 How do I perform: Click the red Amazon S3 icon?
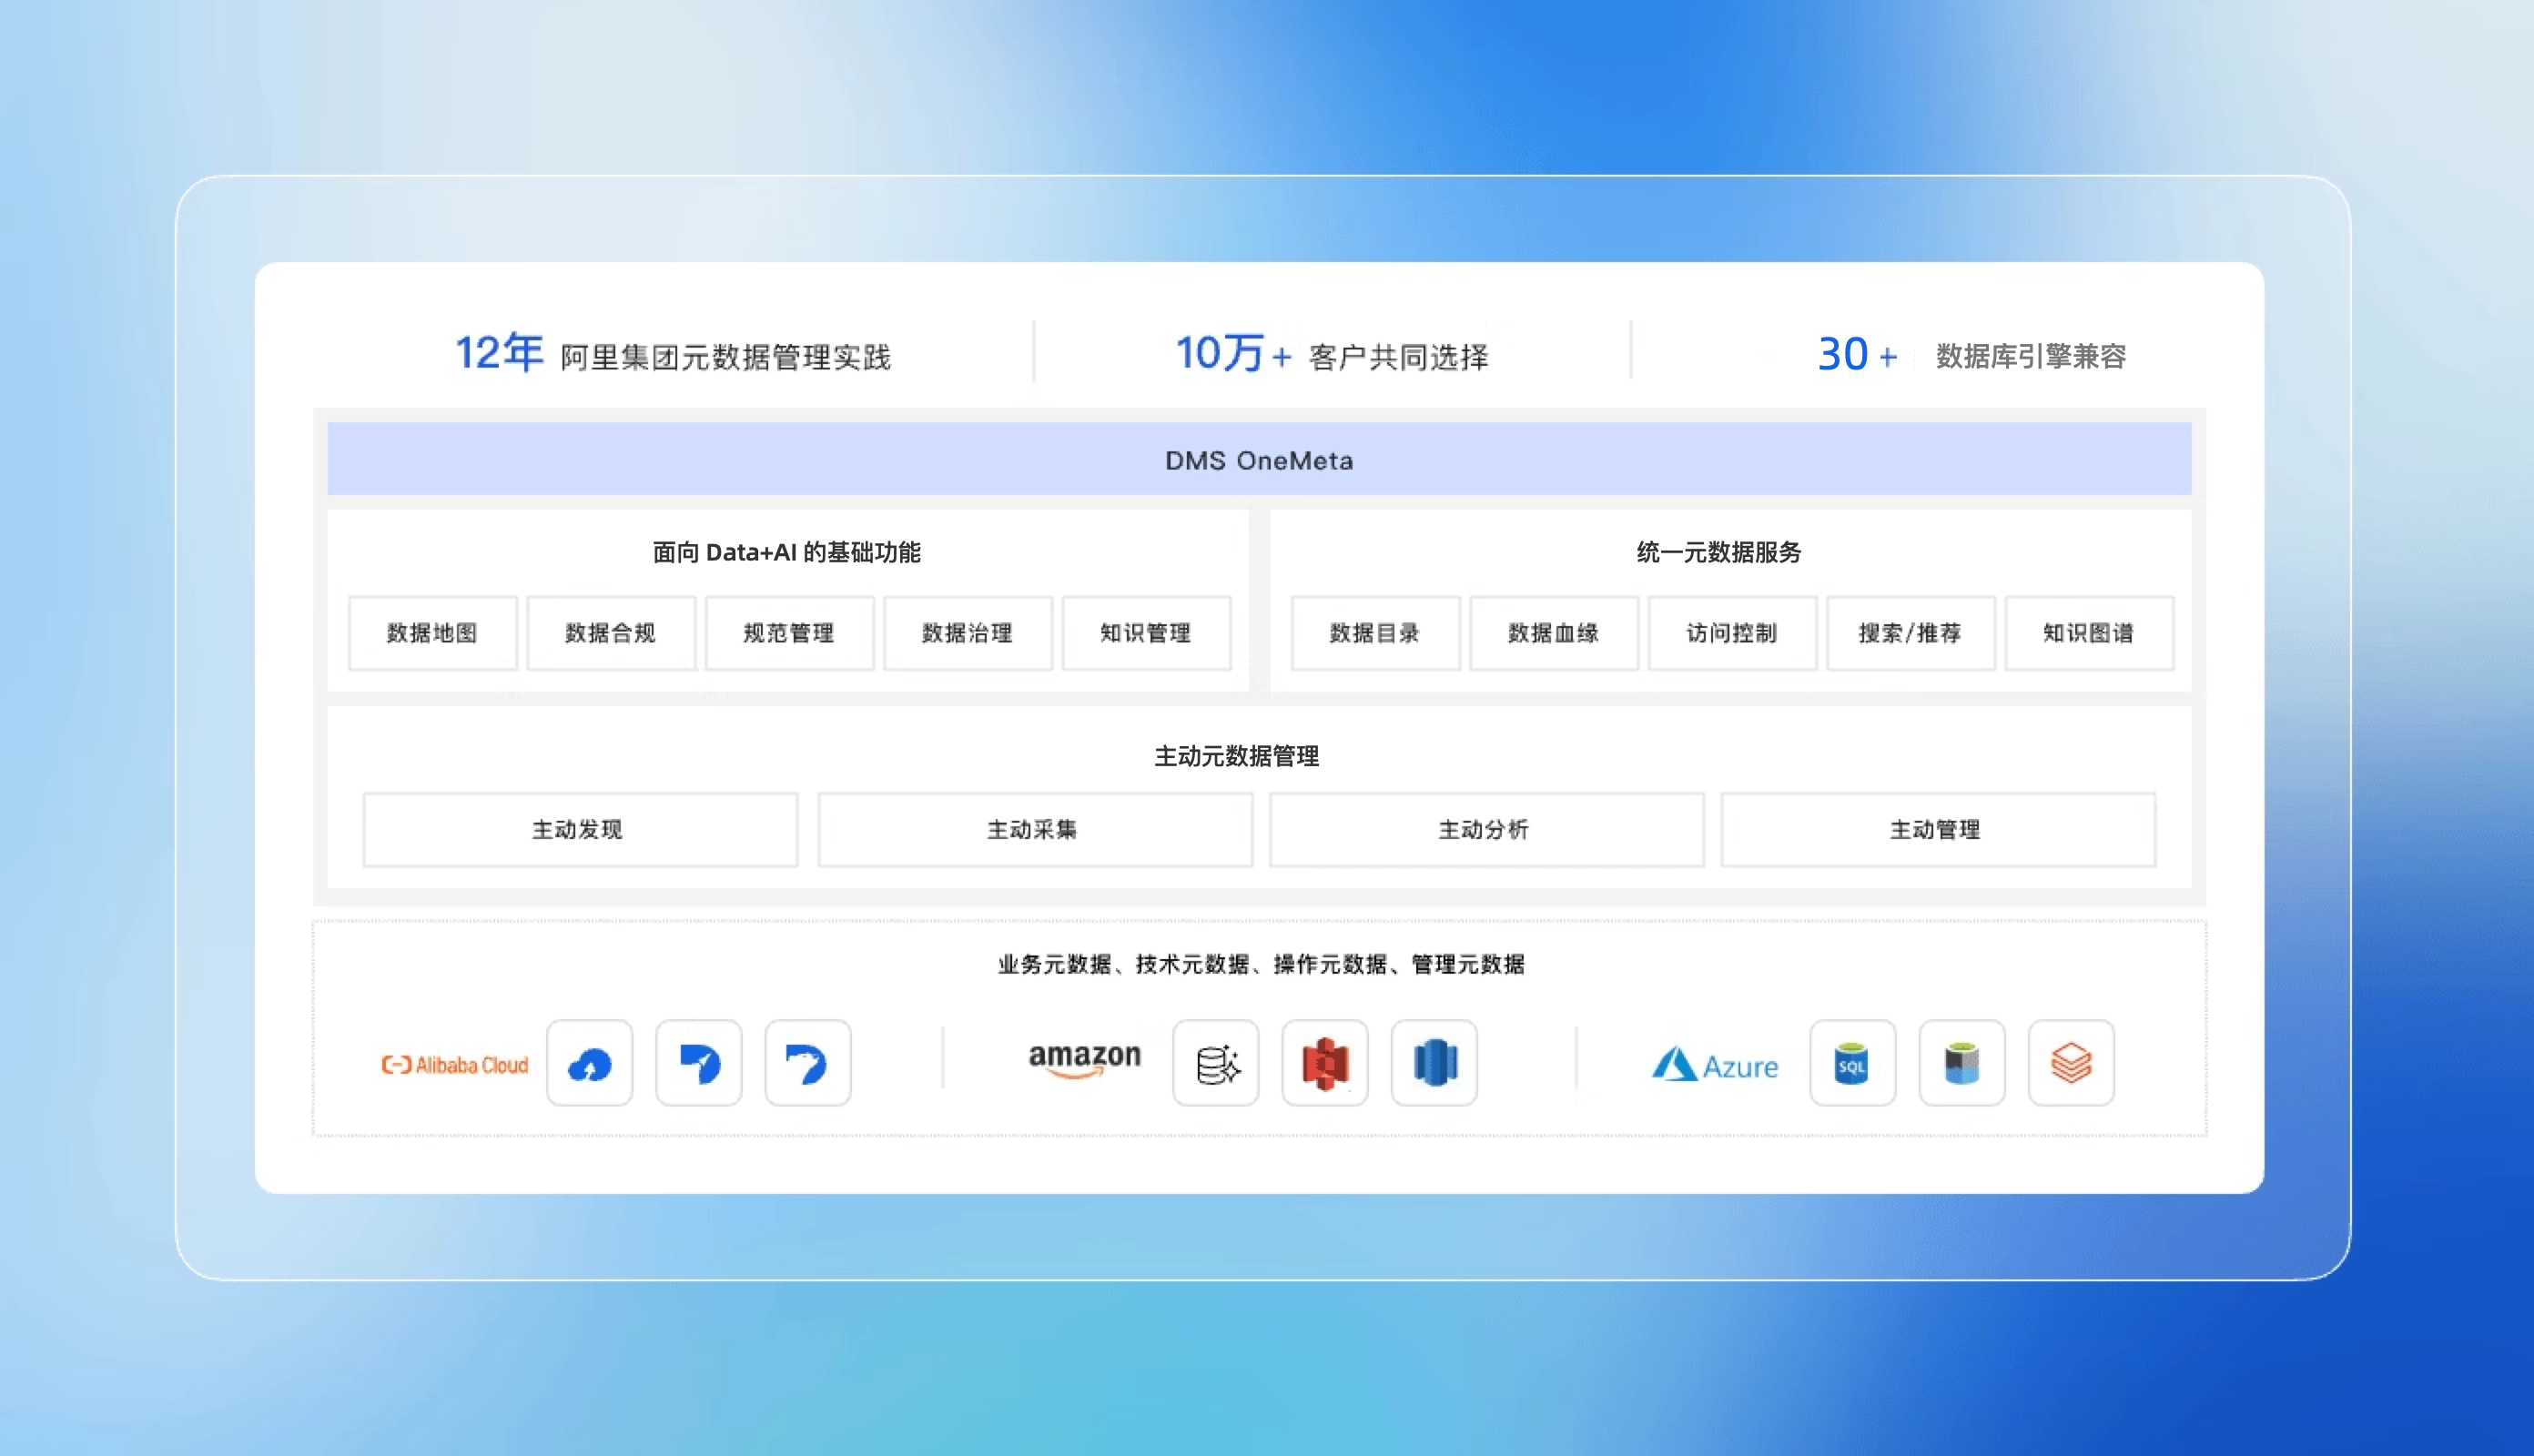tap(1325, 1063)
